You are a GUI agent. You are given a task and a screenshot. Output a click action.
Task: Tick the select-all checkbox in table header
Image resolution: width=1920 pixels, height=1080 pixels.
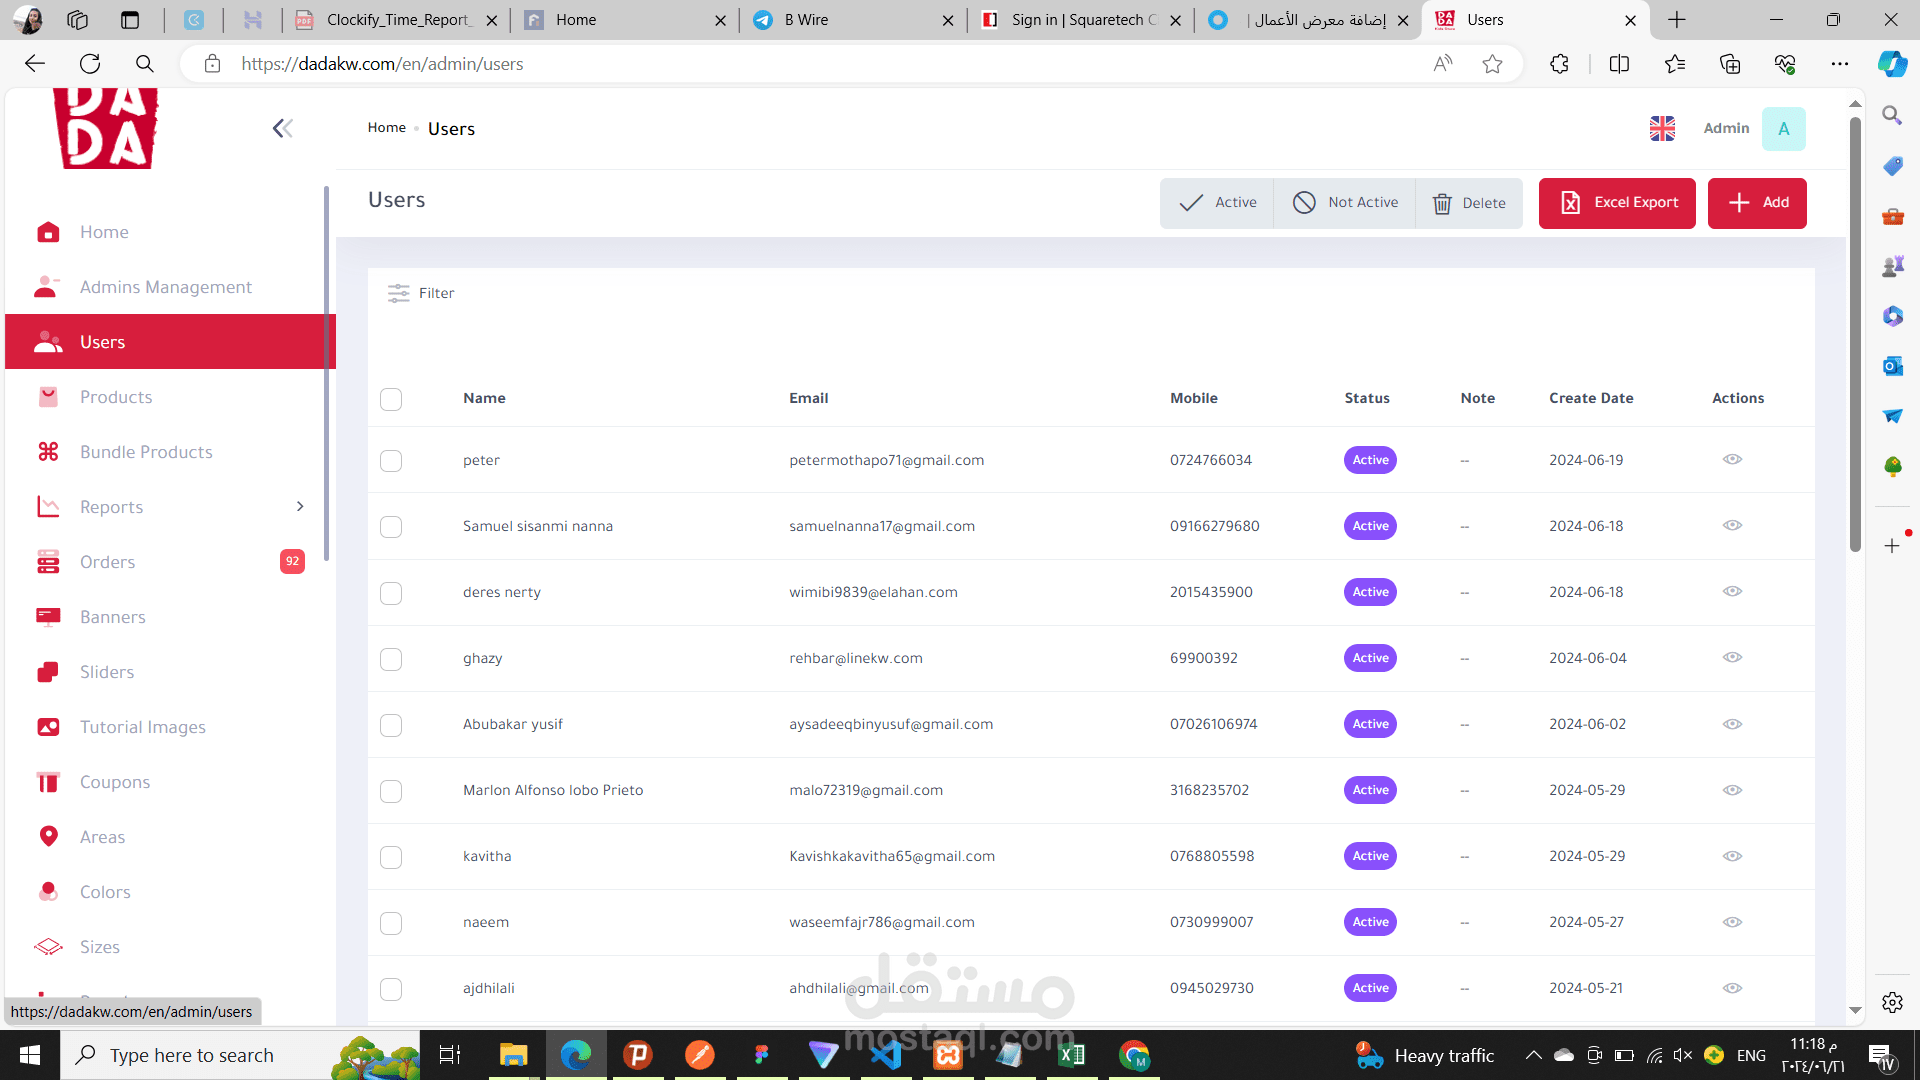point(391,399)
